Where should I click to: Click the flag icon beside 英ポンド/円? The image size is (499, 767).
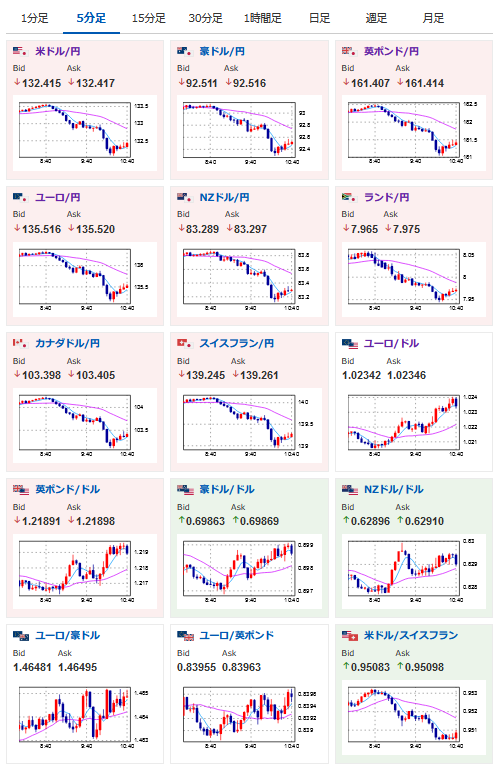point(349,51)
